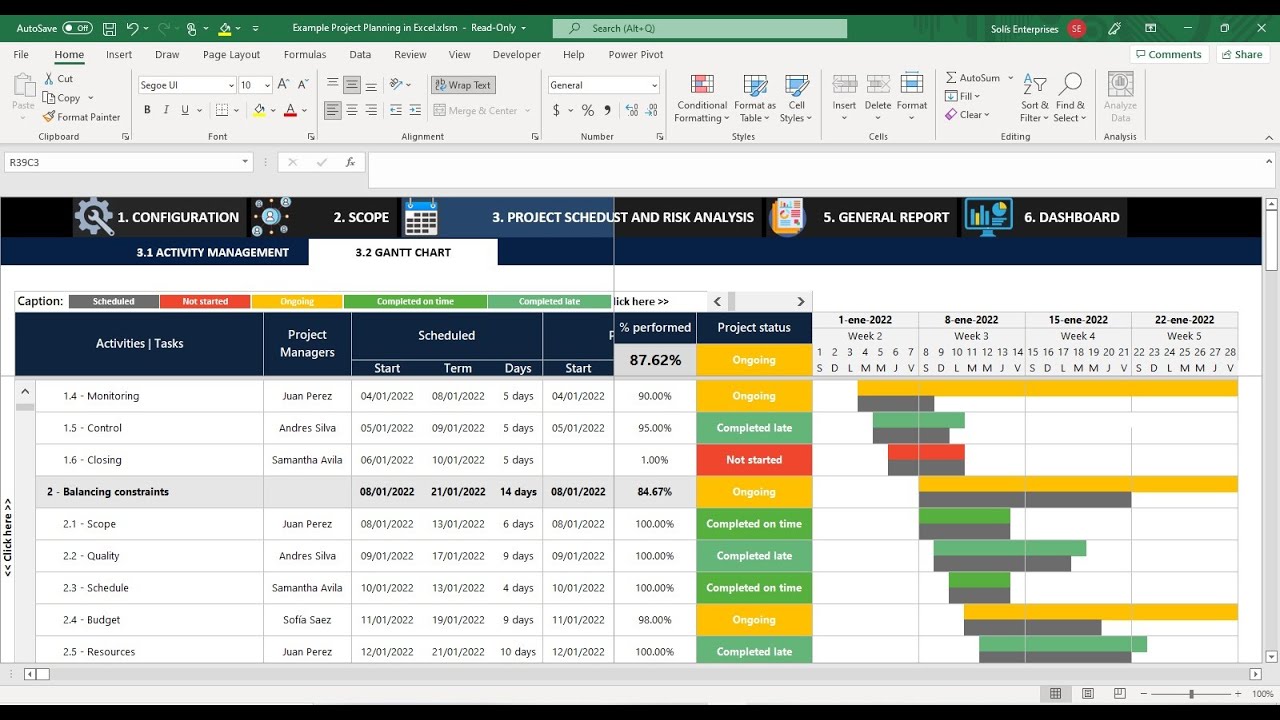The width and height of the screenshot is (1280, 720).
Task: Go to the 5. General Report section
Action: coord(886,217)
